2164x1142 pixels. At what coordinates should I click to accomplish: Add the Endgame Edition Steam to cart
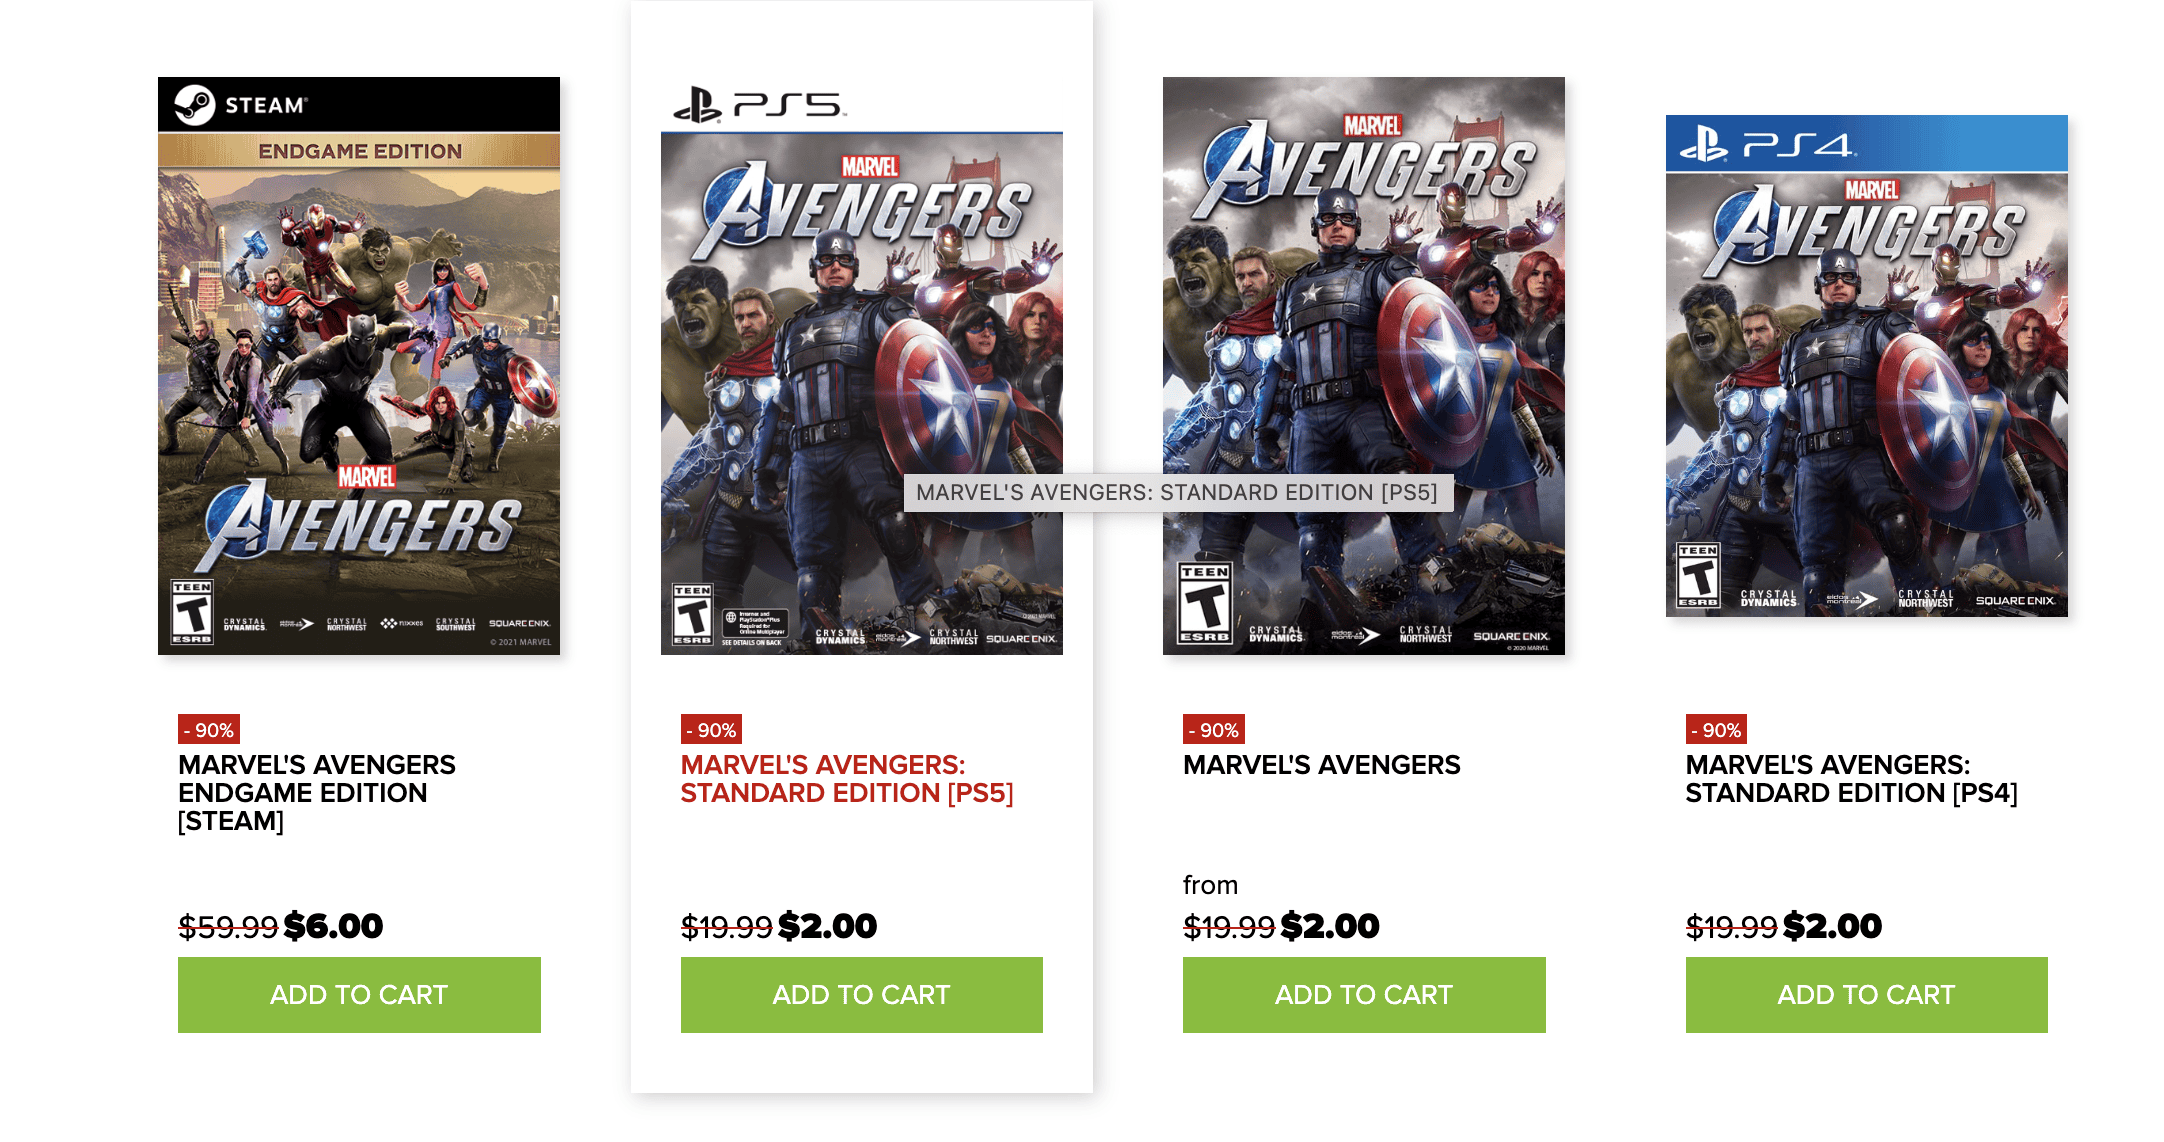(359, 995)
